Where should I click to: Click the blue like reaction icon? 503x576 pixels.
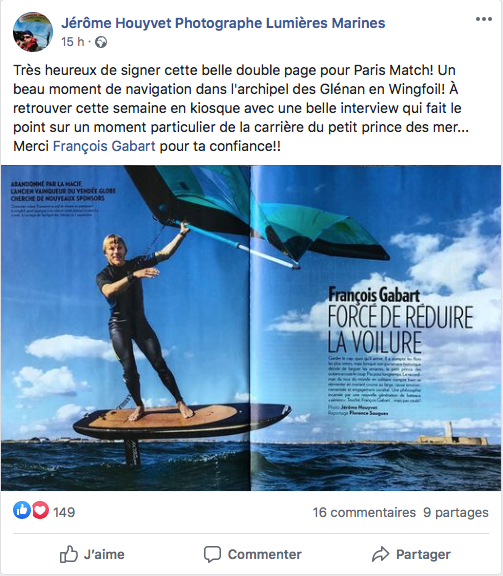click(x=22, y=510)
